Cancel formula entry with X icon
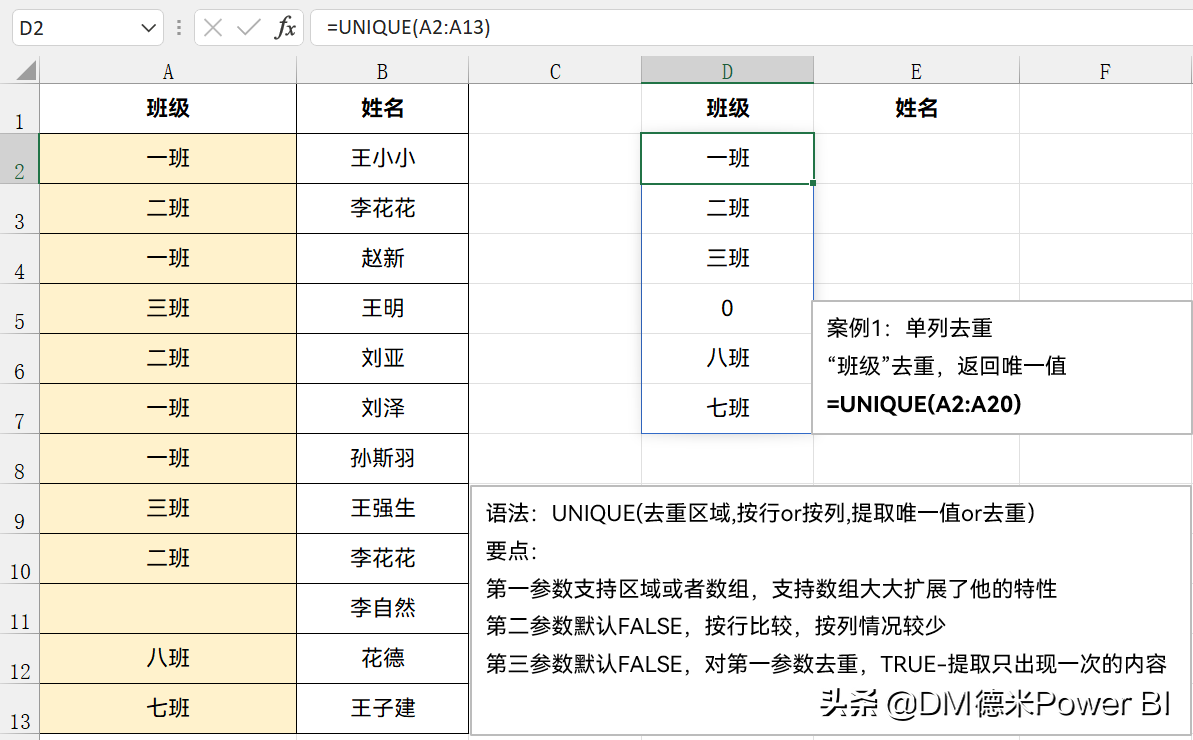Viewport: 1193px width, 740px height. pyautogui.click(x=213, y=28)
